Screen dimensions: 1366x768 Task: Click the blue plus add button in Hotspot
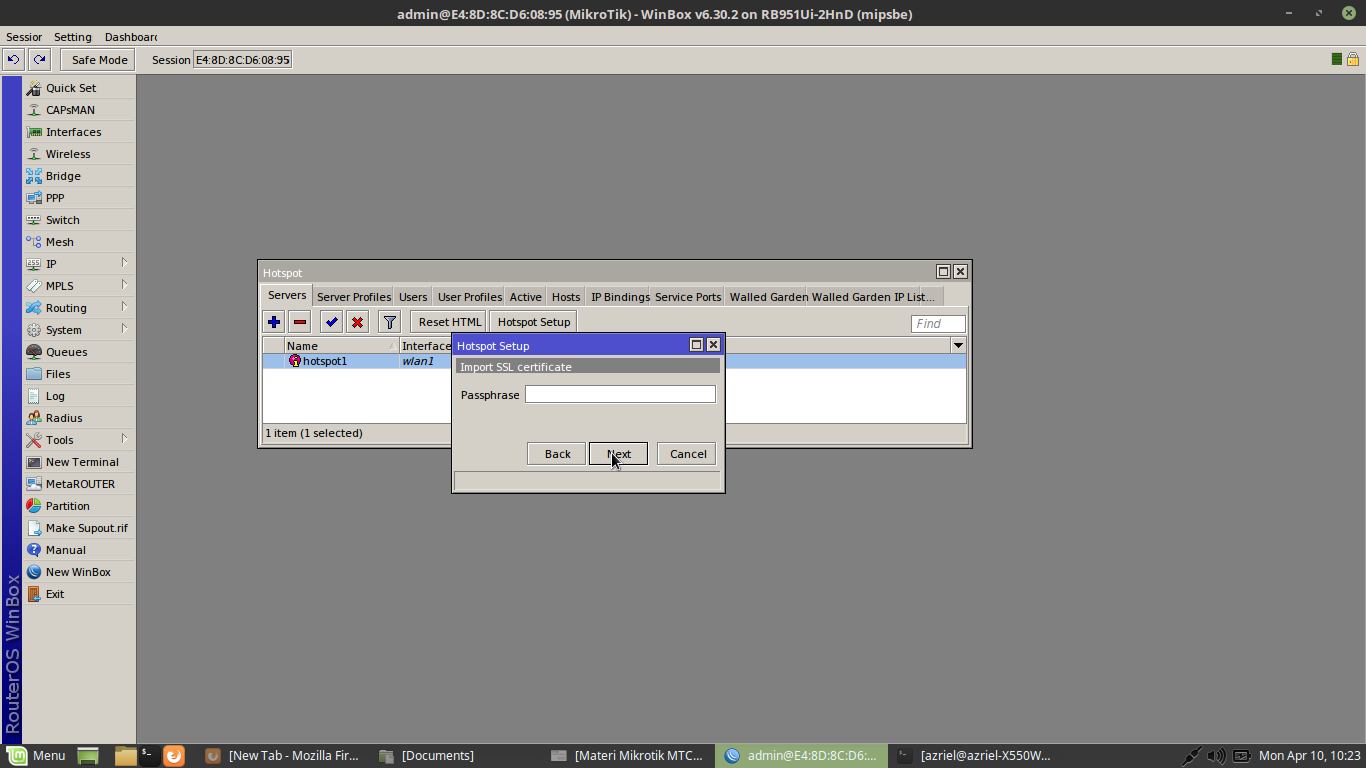pyautogui.click(x=274, y=322)
